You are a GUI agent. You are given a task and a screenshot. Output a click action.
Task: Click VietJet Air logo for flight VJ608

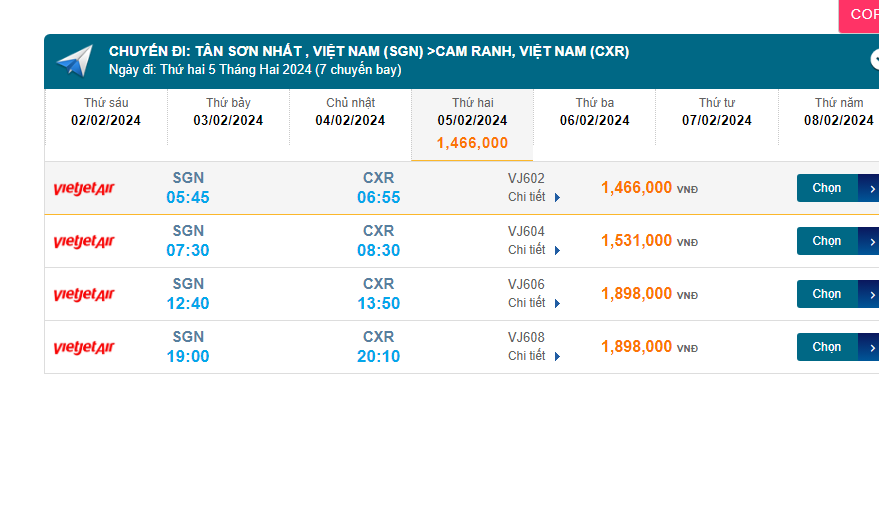84,348
